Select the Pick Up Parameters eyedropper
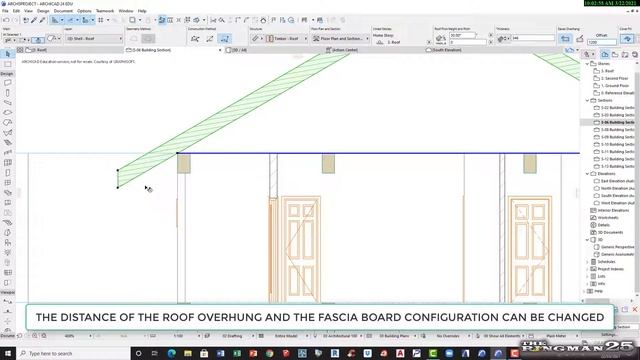Screen dimensions: 640x360 [x=34, y=20]
